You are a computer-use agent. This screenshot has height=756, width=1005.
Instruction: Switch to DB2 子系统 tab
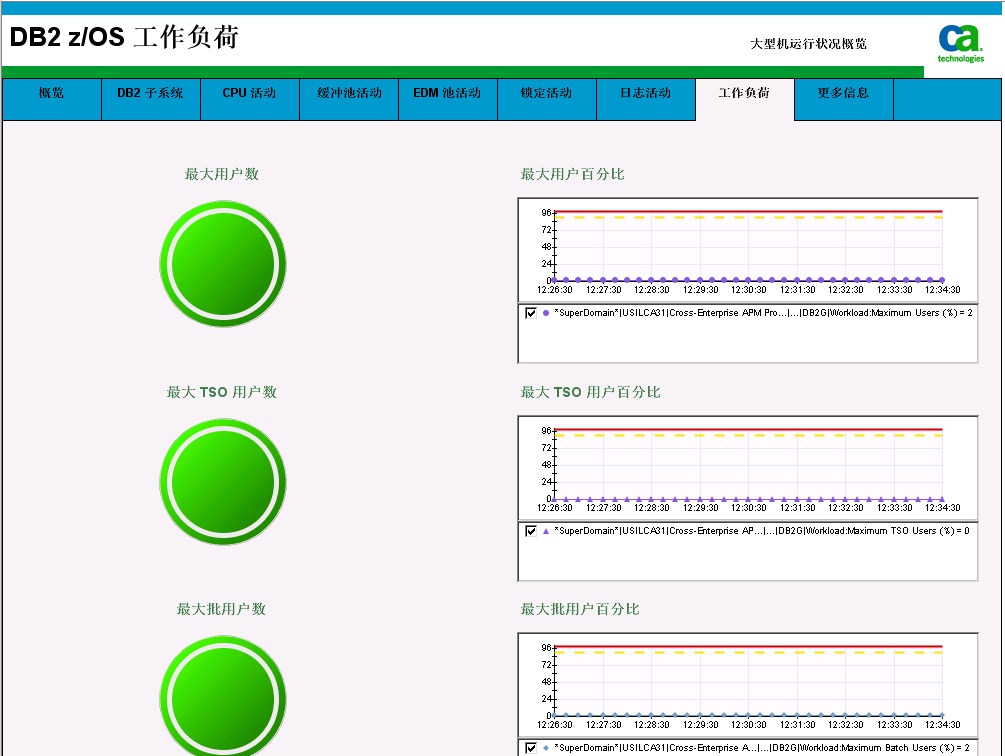(151, 99)
